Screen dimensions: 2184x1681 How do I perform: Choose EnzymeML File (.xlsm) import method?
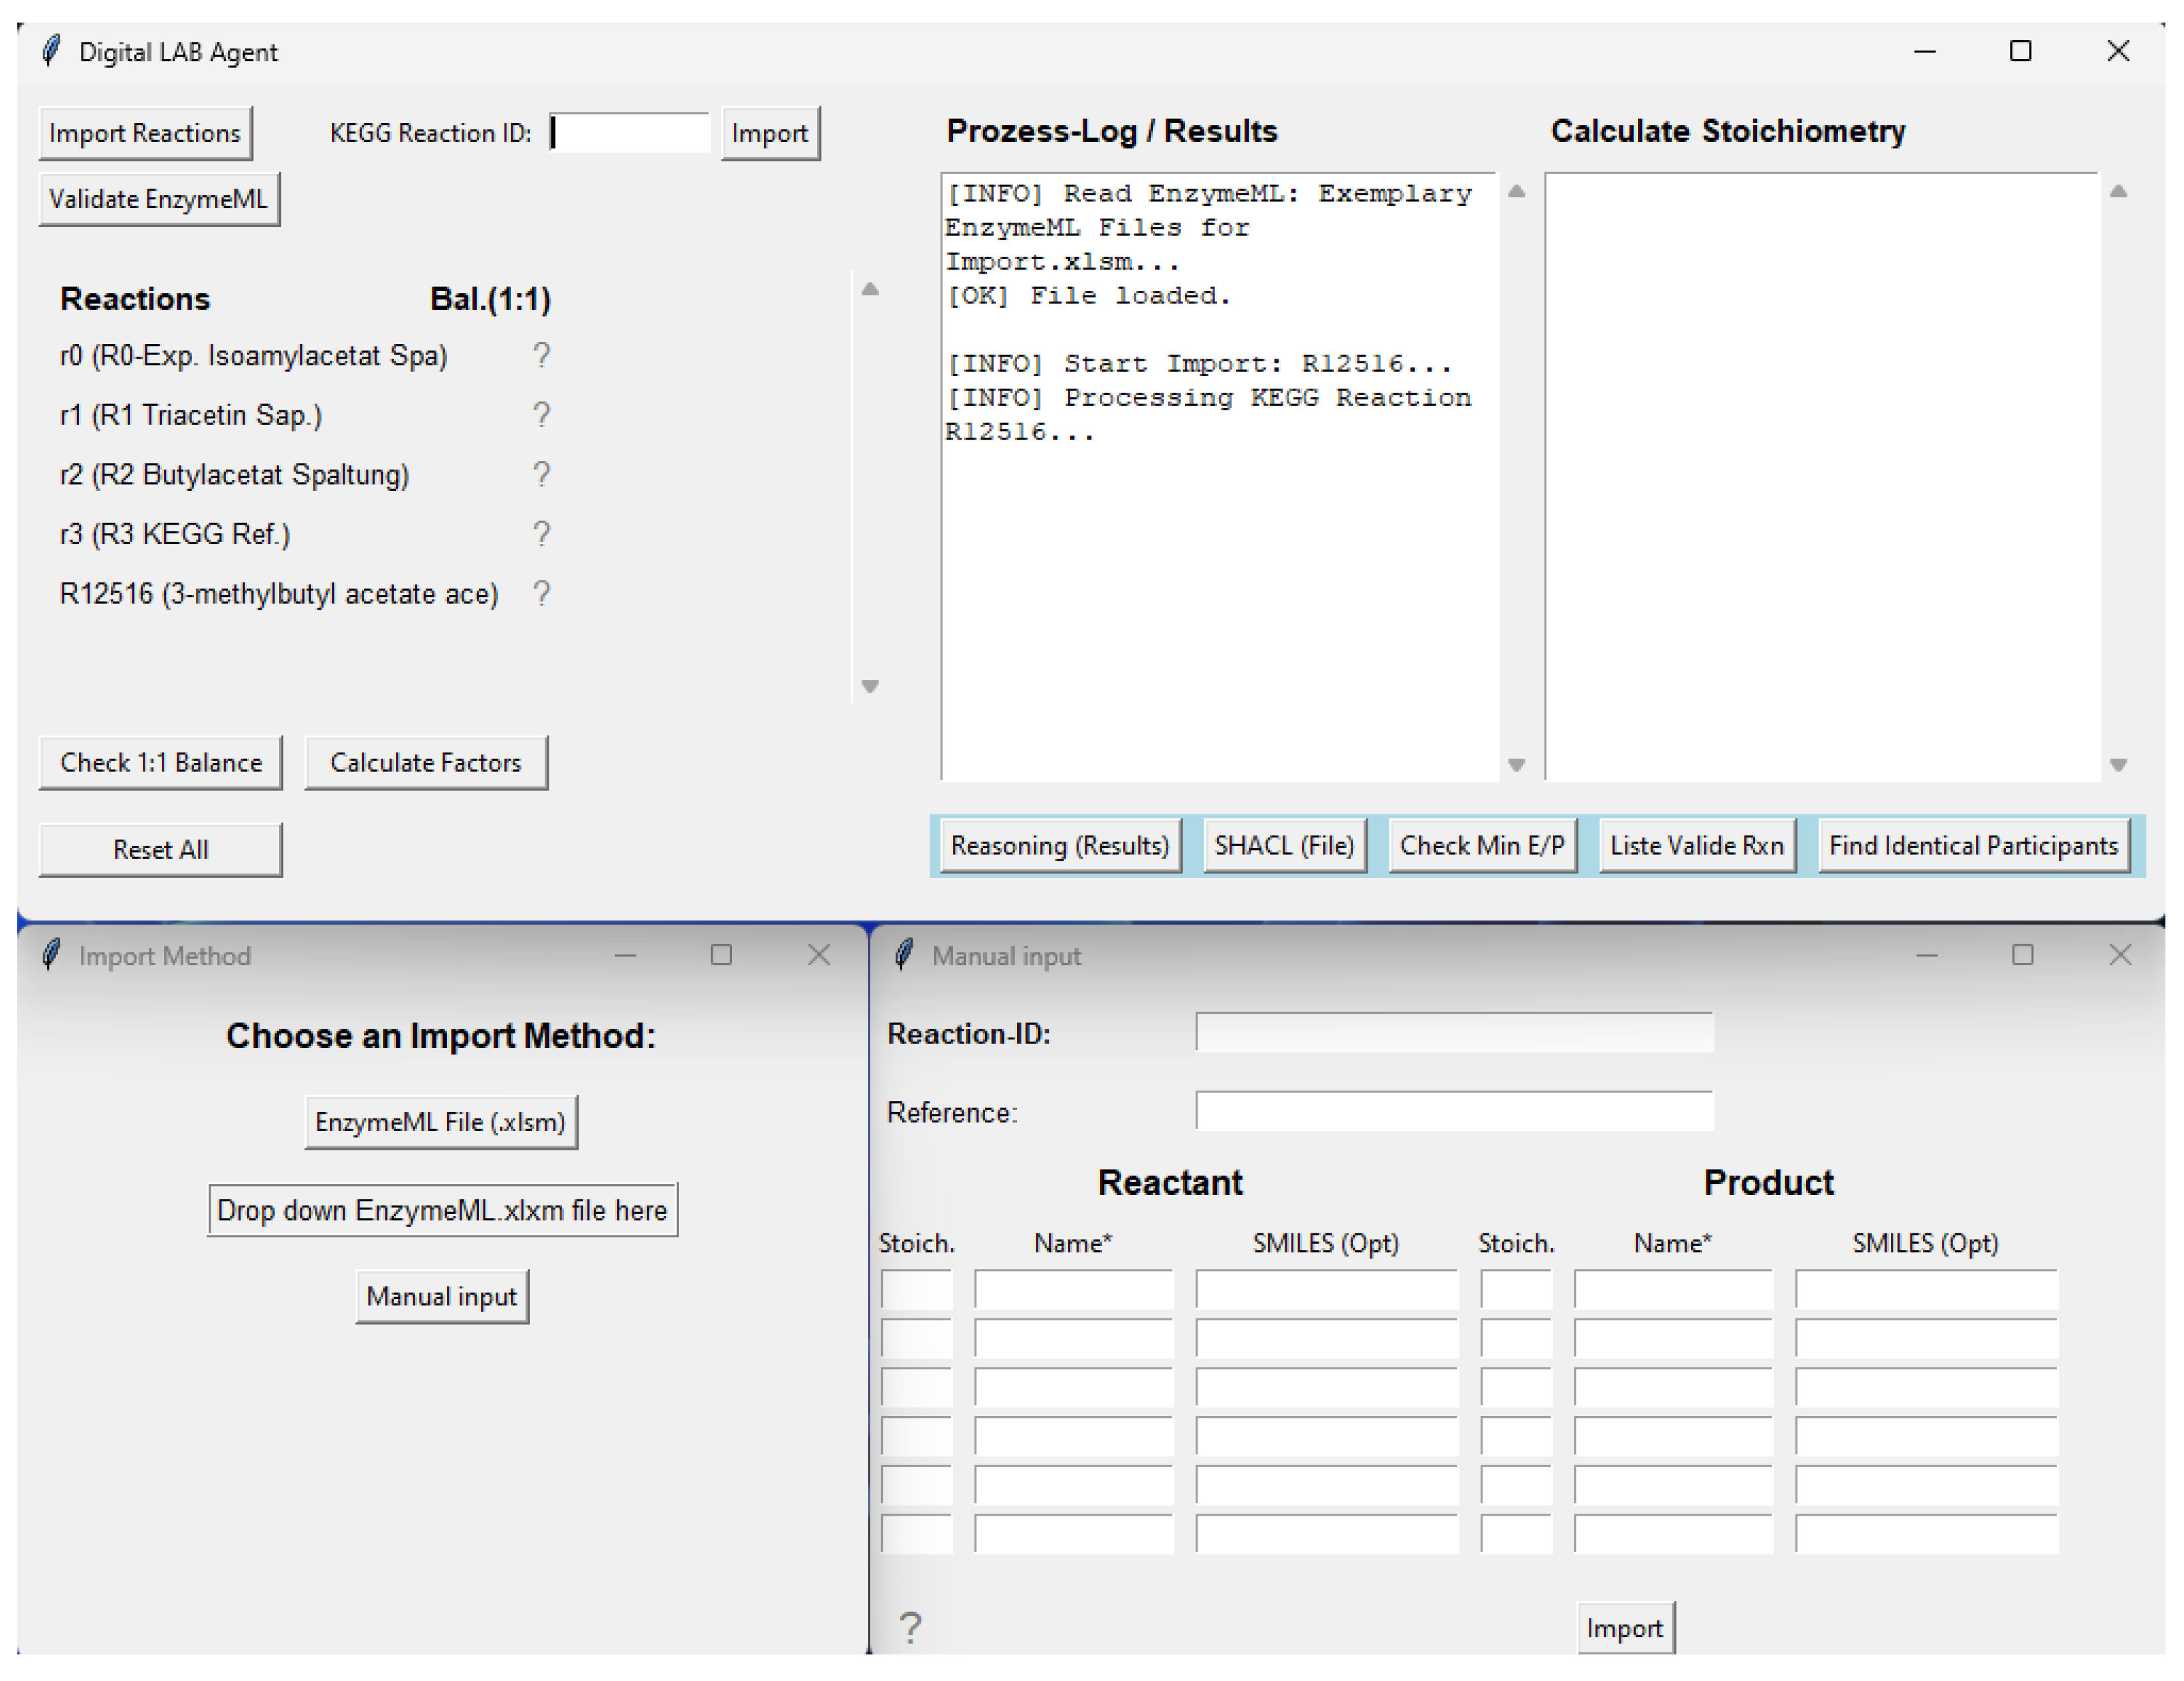click(440, 1121)
